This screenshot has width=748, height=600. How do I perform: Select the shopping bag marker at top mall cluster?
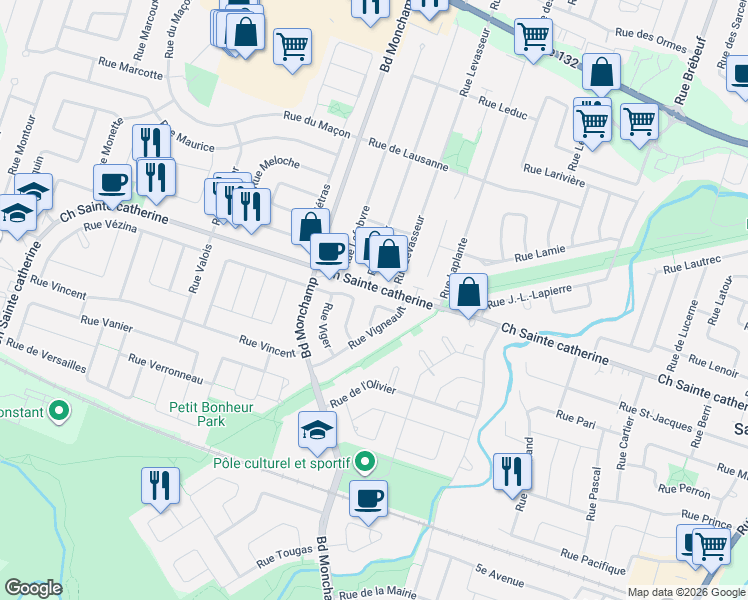pyautogui.click(x=245, y=33)
